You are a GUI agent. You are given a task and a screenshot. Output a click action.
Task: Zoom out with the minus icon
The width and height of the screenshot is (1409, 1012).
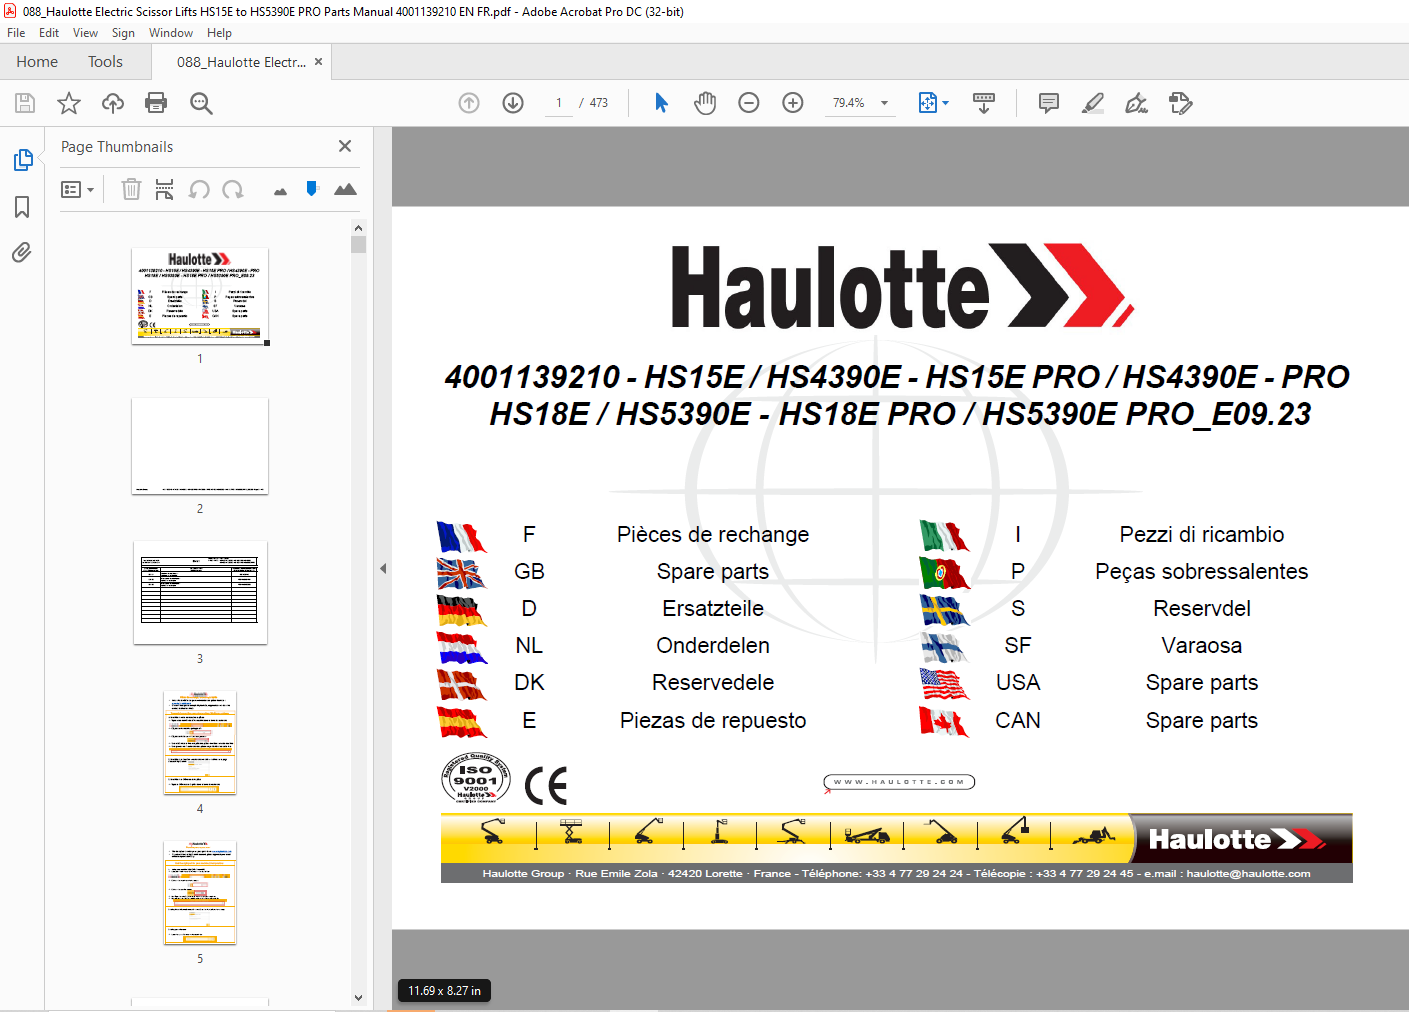click(x=749, y=103)
